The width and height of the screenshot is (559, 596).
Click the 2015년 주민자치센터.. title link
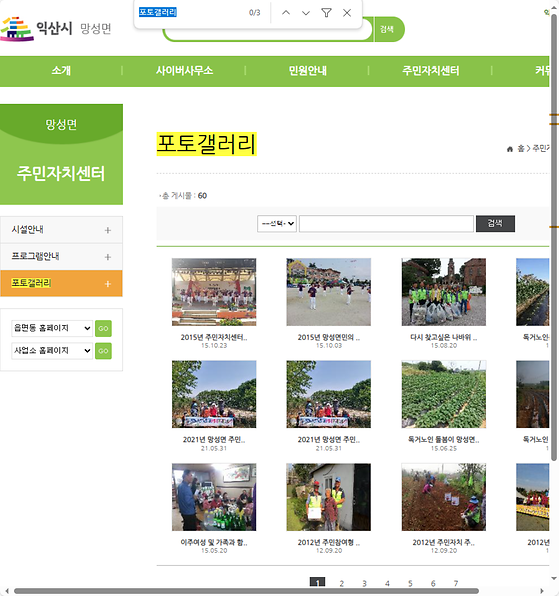pyautogui.click(x=214, y=337)
